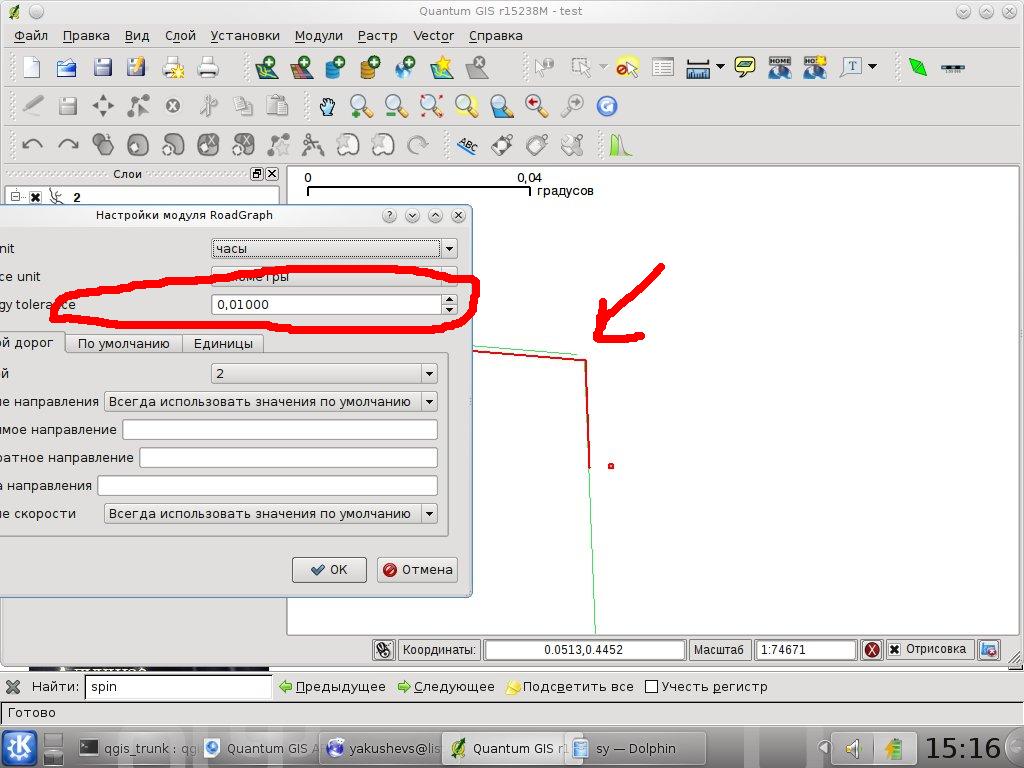The height and width of the screenshot is (768, 1024).
Task: Stop map rendering with the red X button
Action: [x=872, y=650]
